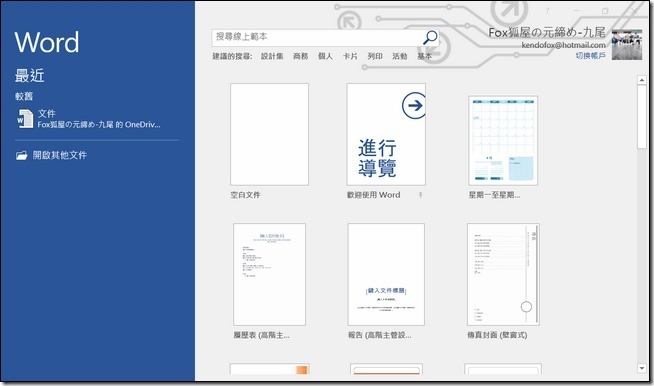Open the recent Word document icon
The height and width of the screenshot is (386, 654).
pos(25,119)
